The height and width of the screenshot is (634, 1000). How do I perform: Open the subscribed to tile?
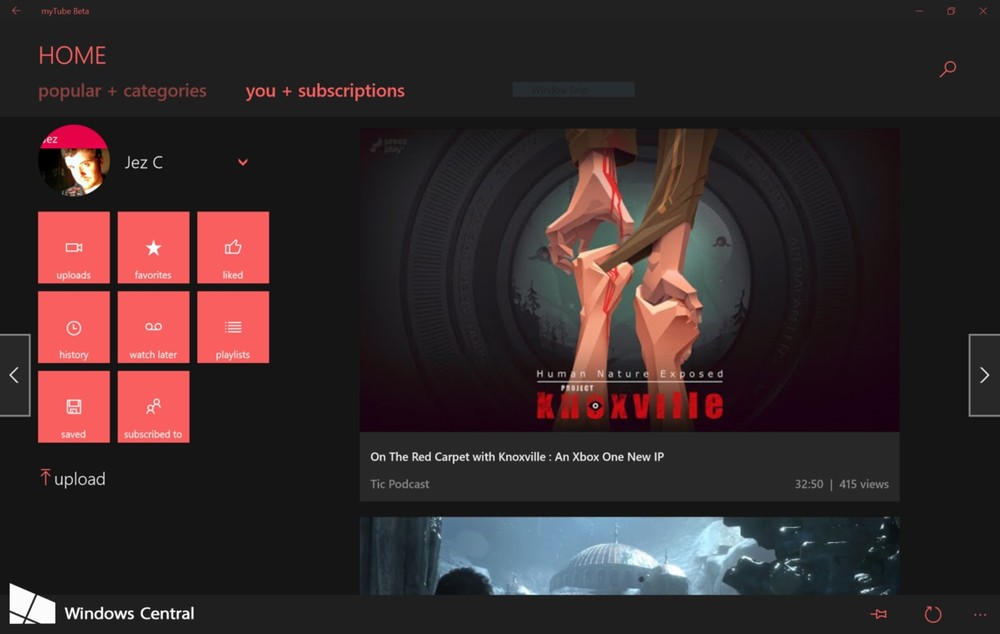pos(154,407)
